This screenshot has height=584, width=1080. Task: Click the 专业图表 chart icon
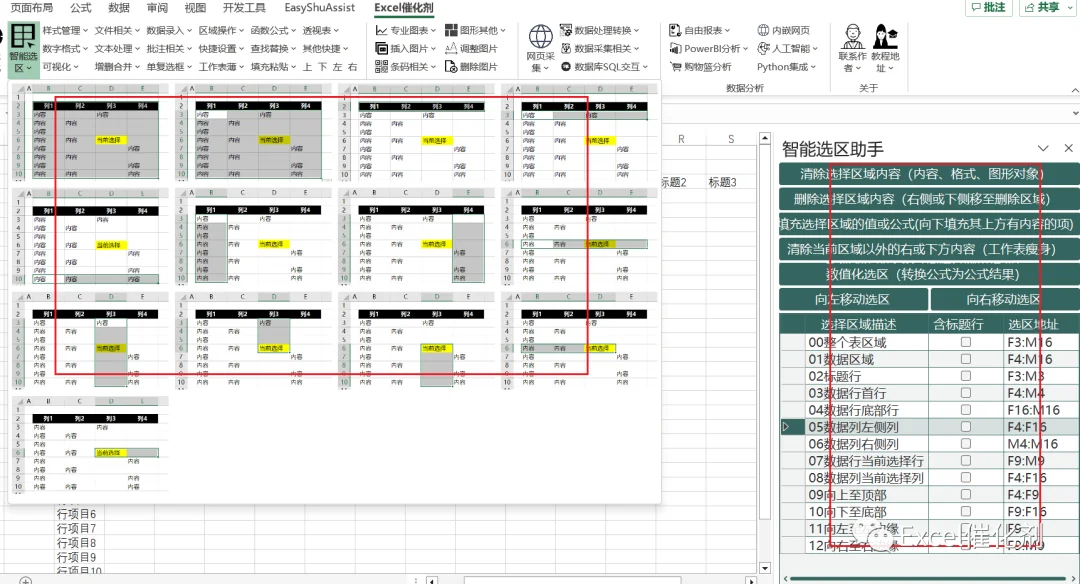coord(382,30)
